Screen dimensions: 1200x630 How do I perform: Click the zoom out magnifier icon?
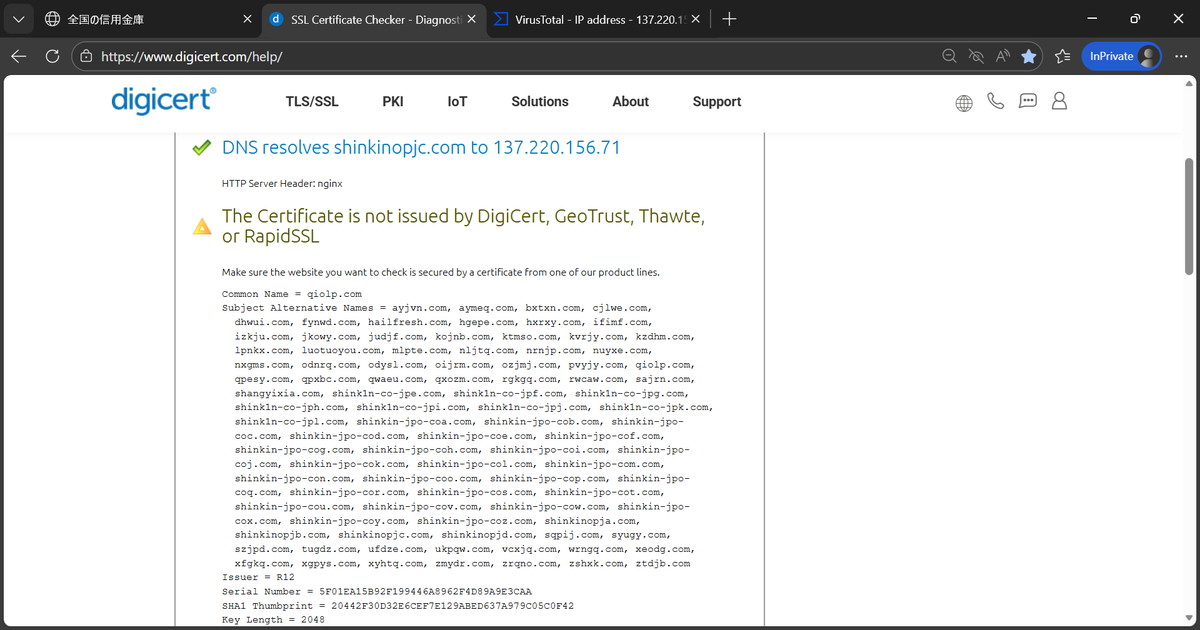click(950, 57)
